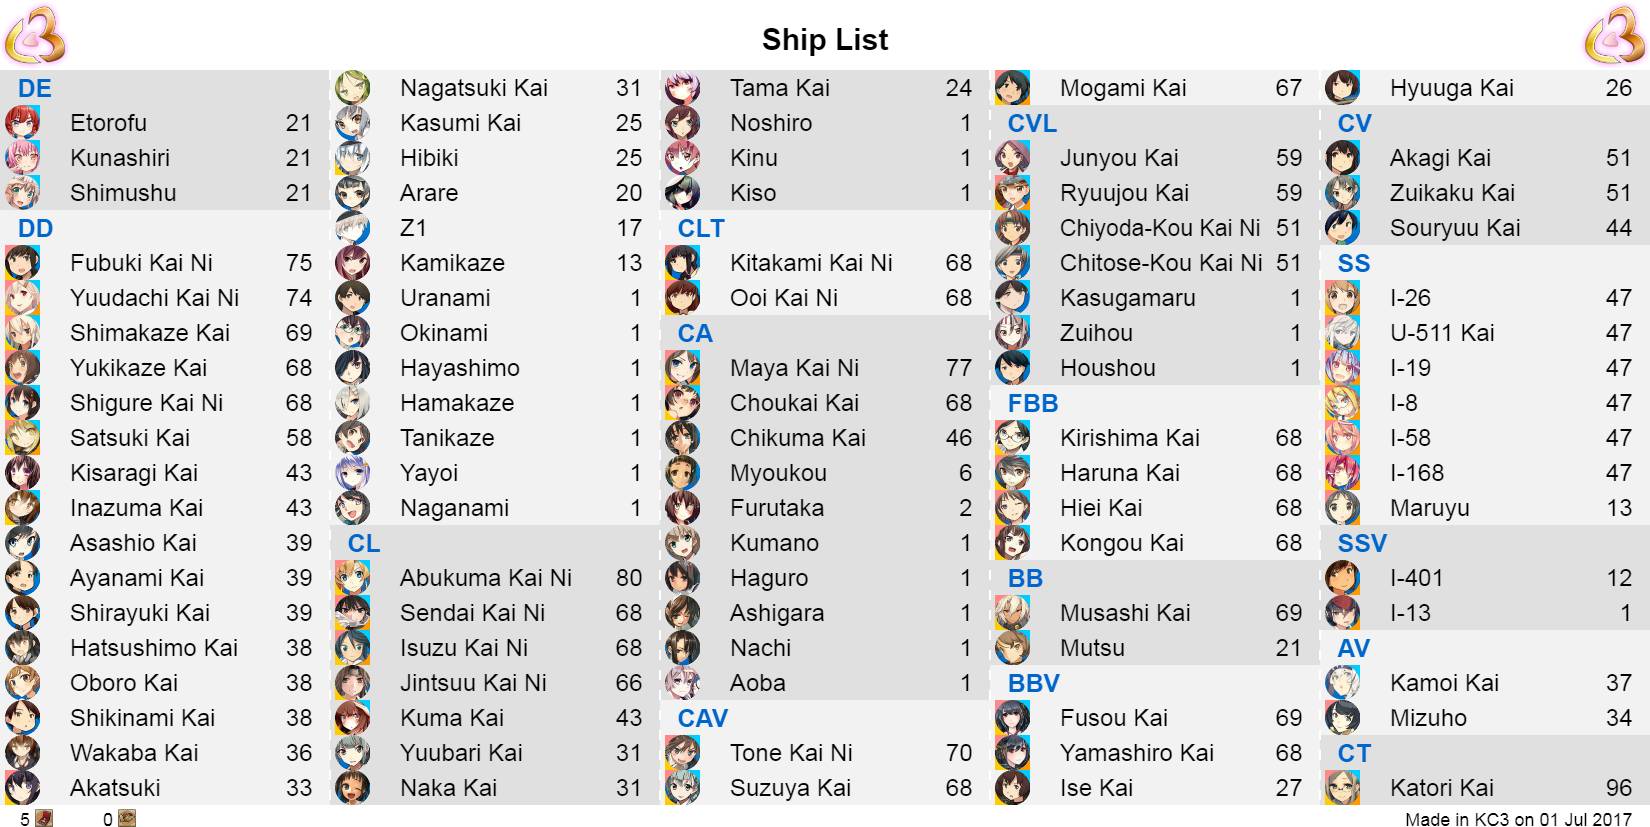Click Katori Kai's avatar icon
1650x827 pixels.
(x=1342, y=788)
